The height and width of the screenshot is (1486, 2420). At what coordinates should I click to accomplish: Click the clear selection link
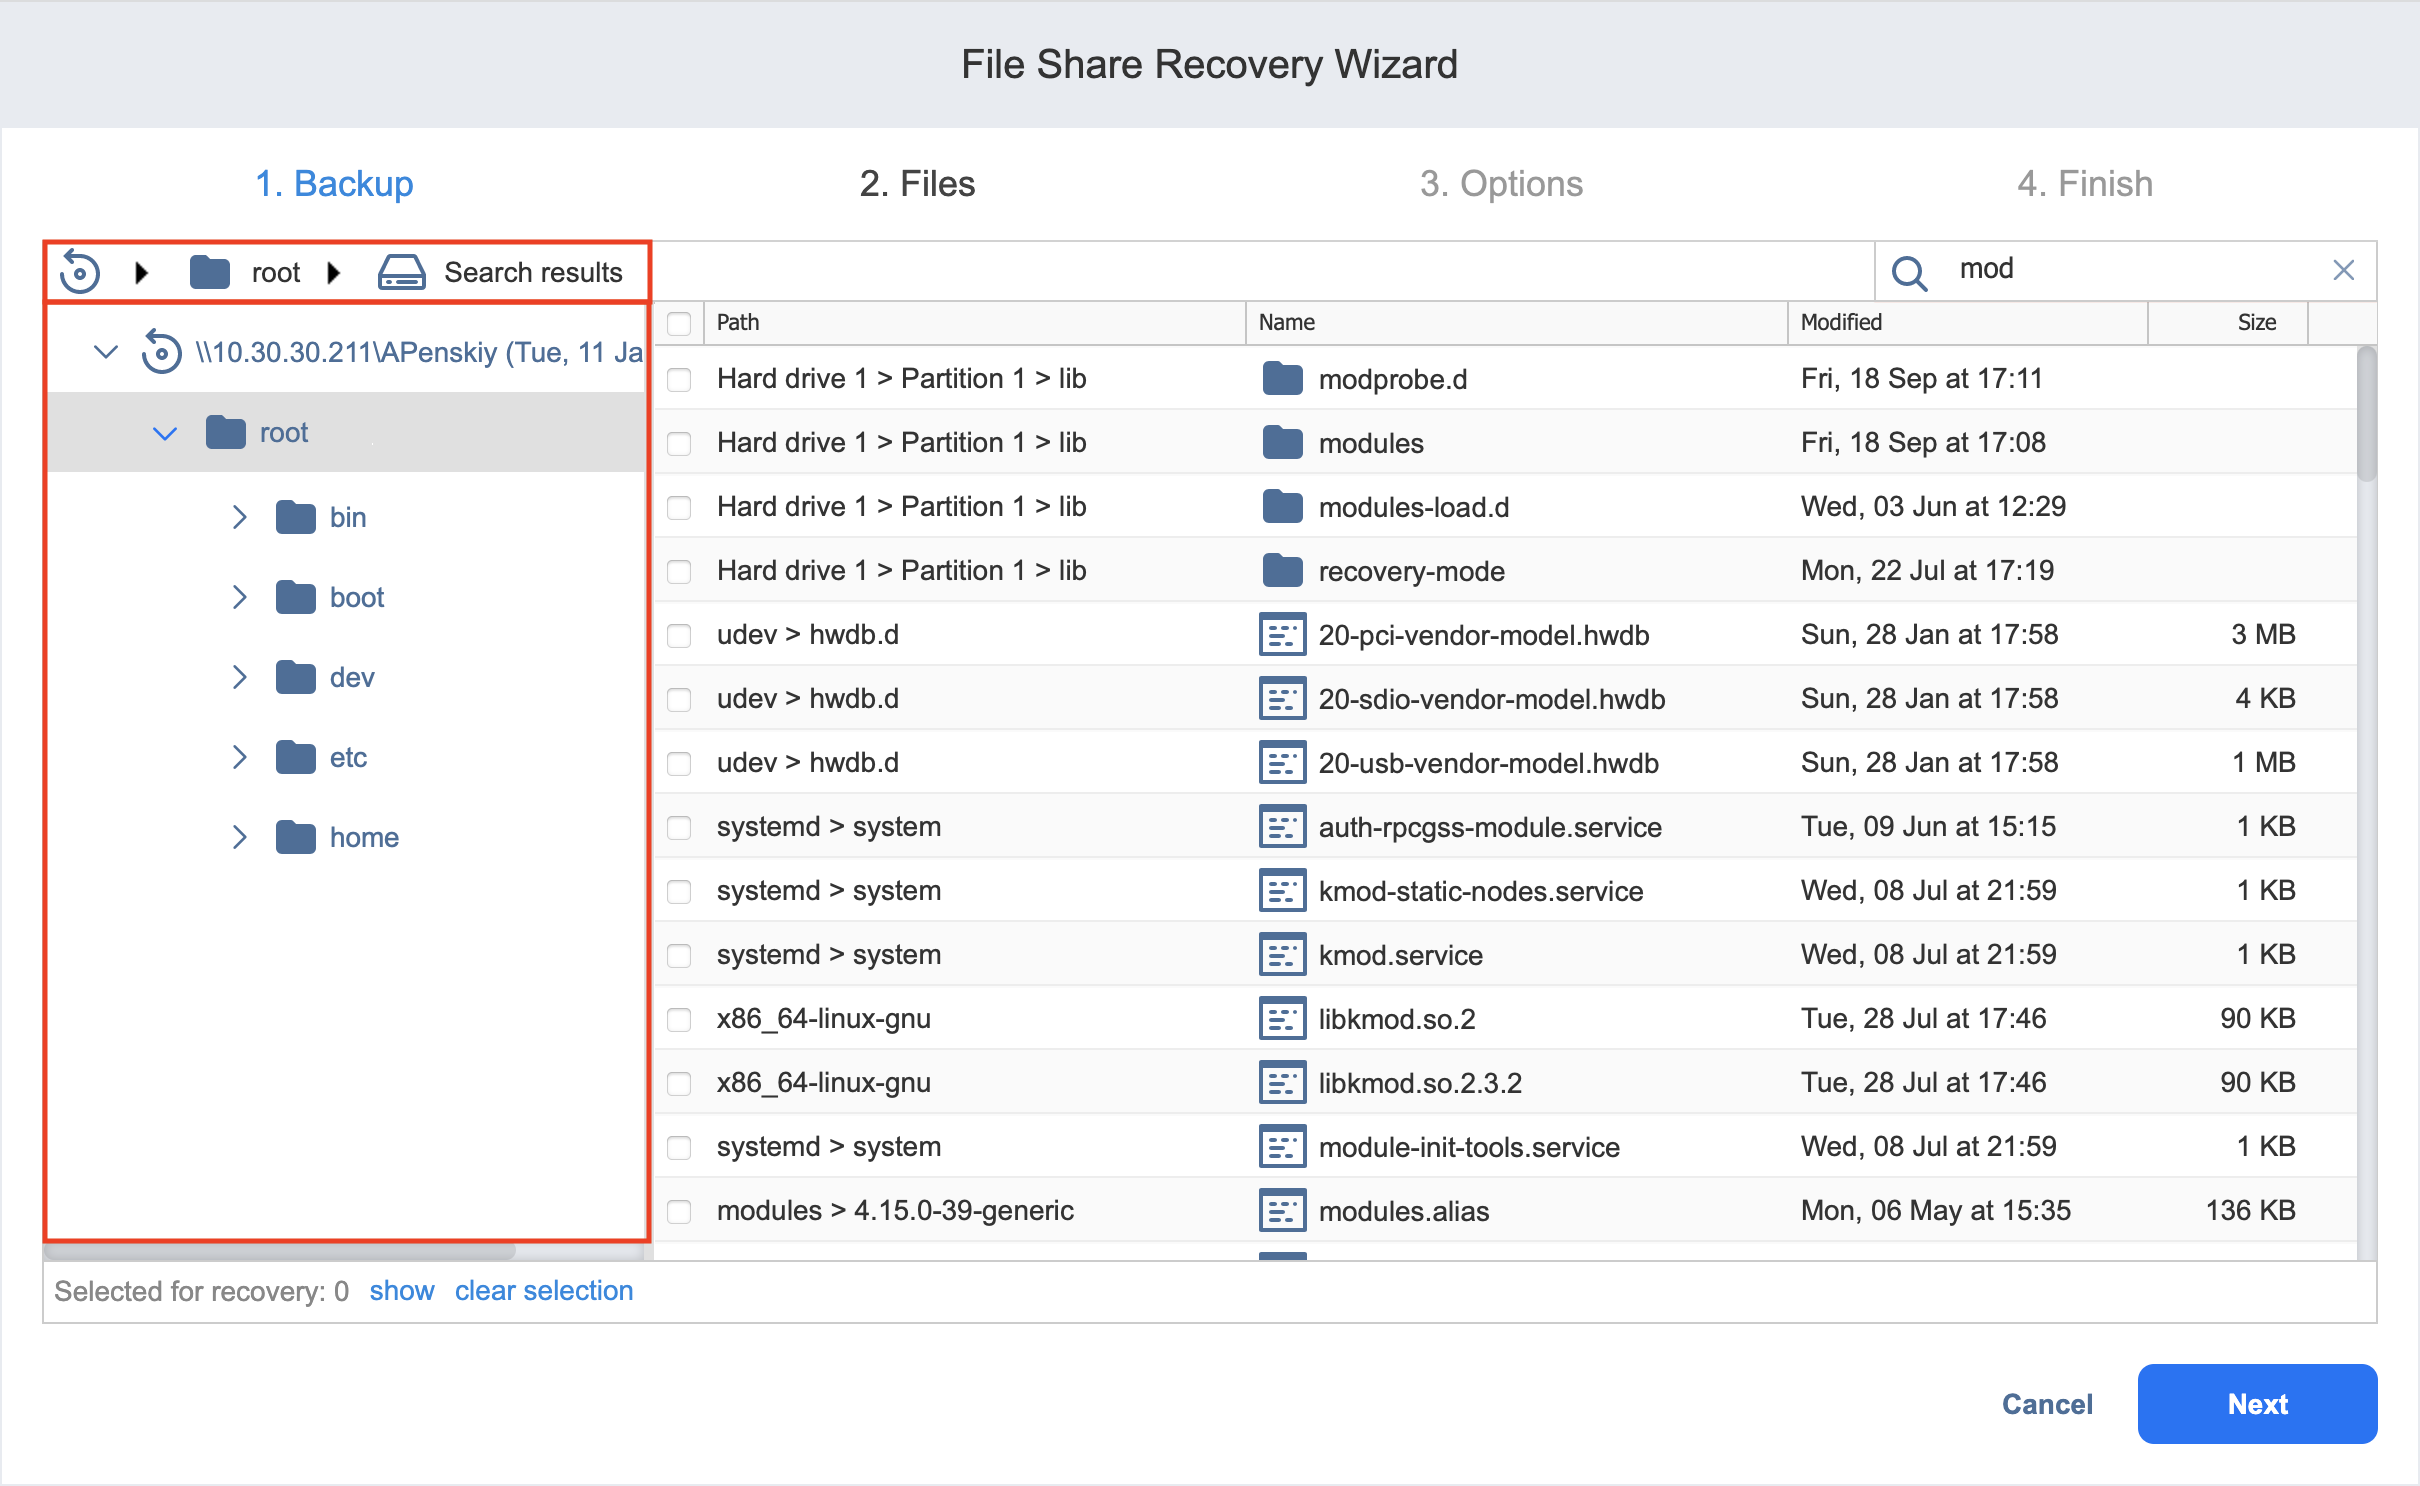pyautogui.click(x=543, y=1291)
